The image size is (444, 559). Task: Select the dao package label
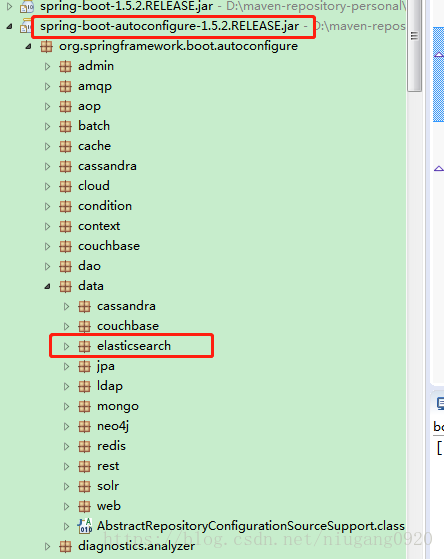[x=89, y=266]
